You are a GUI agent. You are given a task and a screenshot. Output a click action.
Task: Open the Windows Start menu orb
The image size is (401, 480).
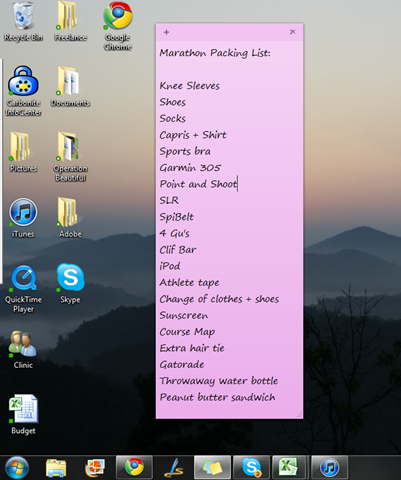16,468
